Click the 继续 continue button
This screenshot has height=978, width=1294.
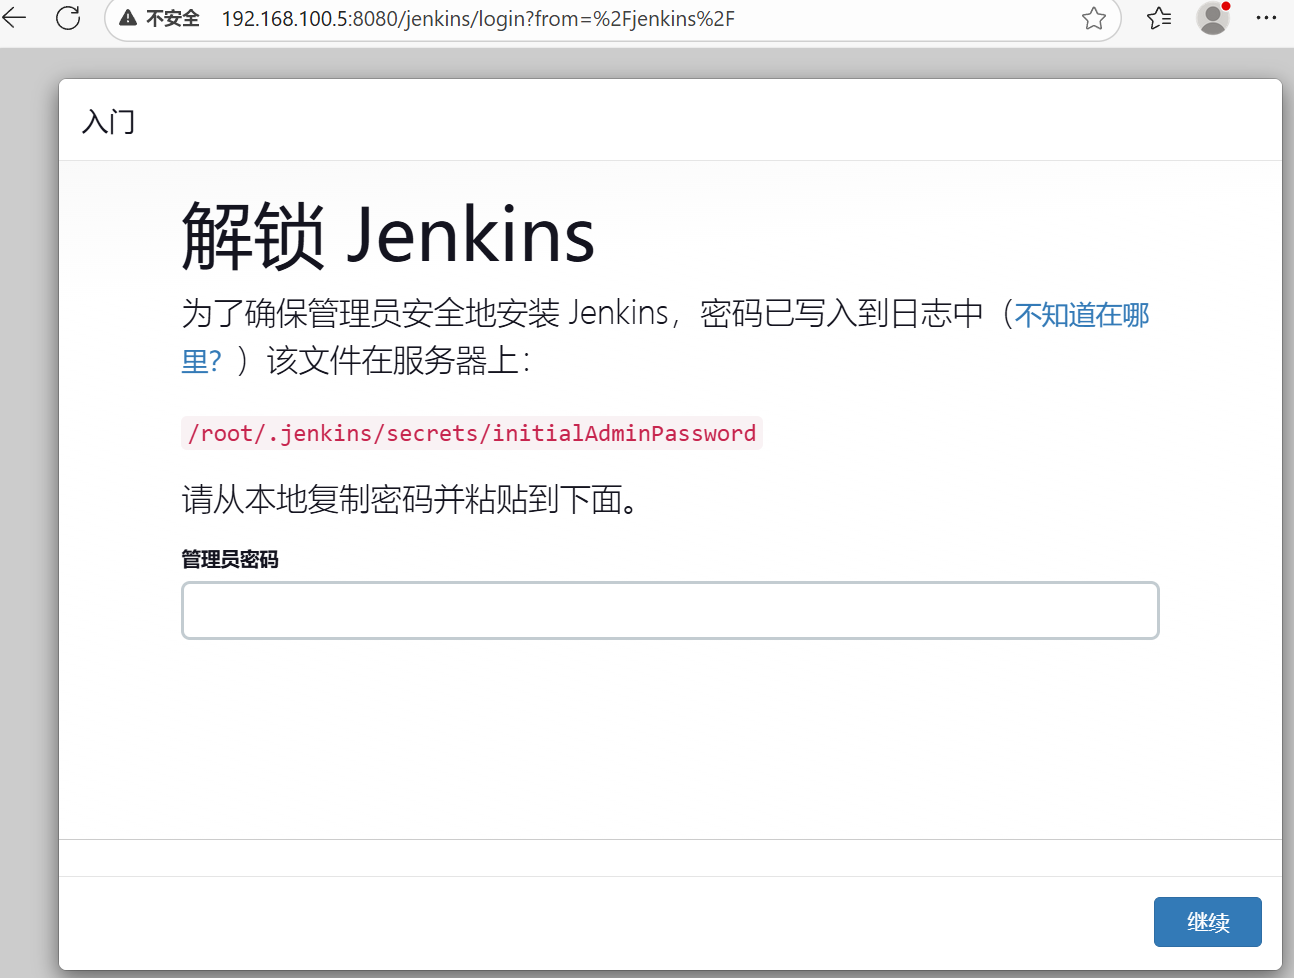(1207, 922)
